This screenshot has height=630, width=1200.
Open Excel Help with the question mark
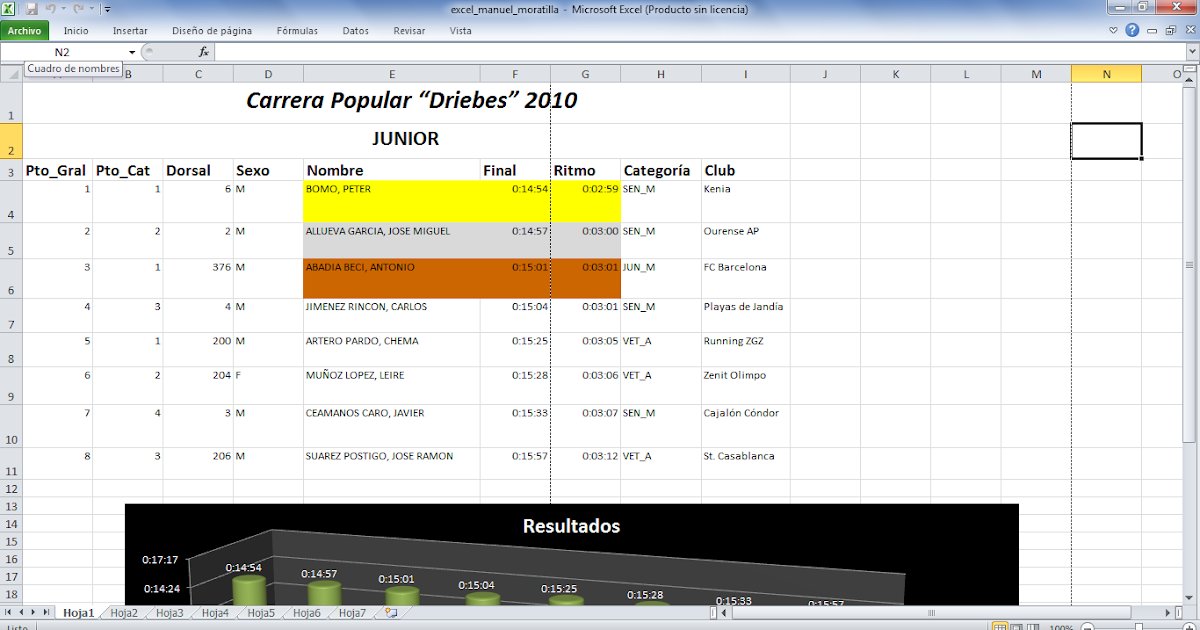[x=1132, y=31]
